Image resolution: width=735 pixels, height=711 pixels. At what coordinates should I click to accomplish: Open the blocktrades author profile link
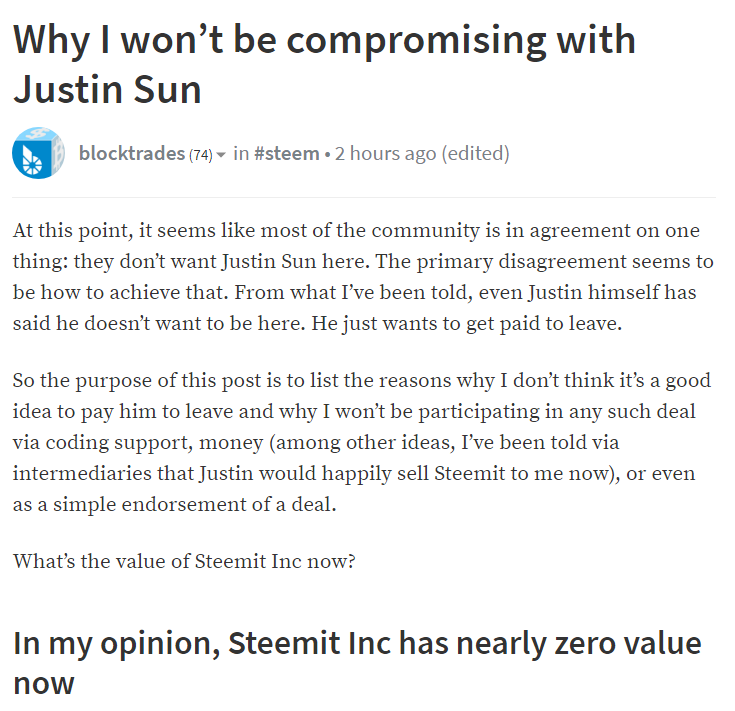(132, 153)
